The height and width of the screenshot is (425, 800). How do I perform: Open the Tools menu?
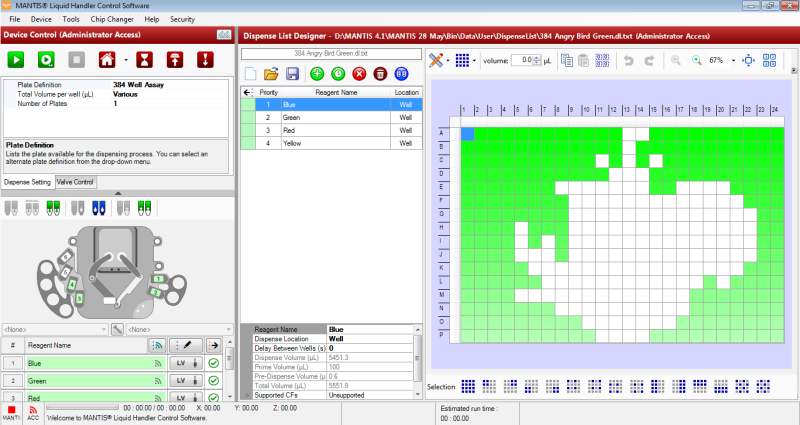point(71,19)
